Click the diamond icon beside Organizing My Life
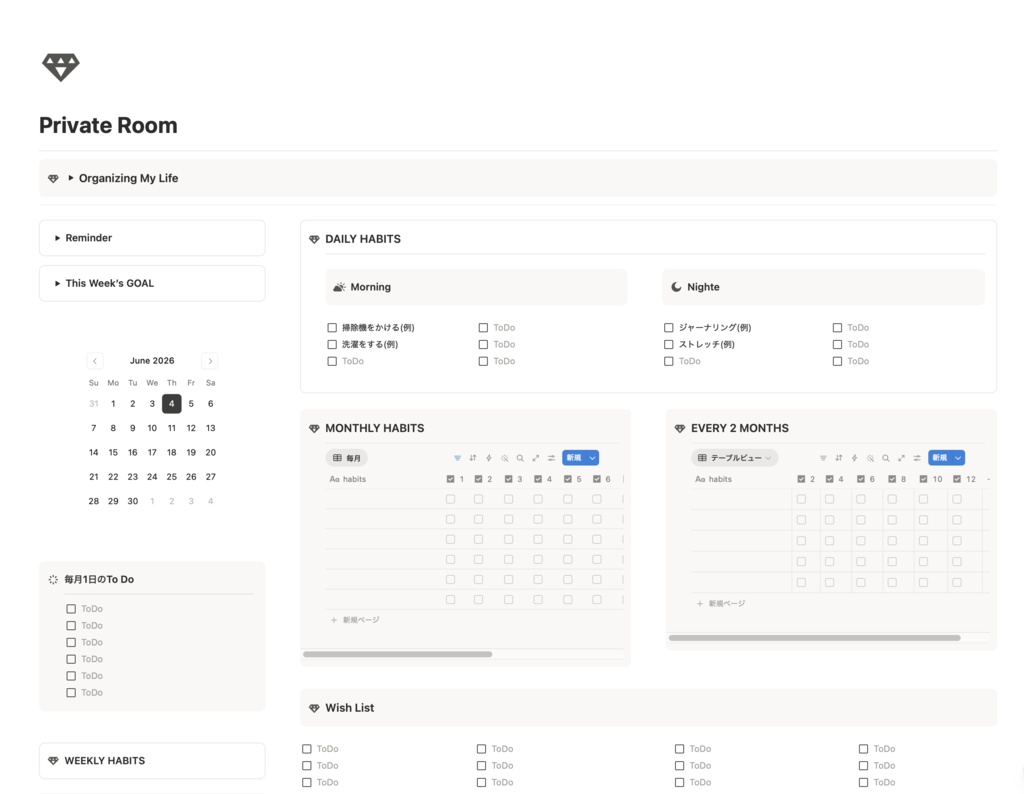The height and width of the screenshot is (794, 1024). pos(54,178)
